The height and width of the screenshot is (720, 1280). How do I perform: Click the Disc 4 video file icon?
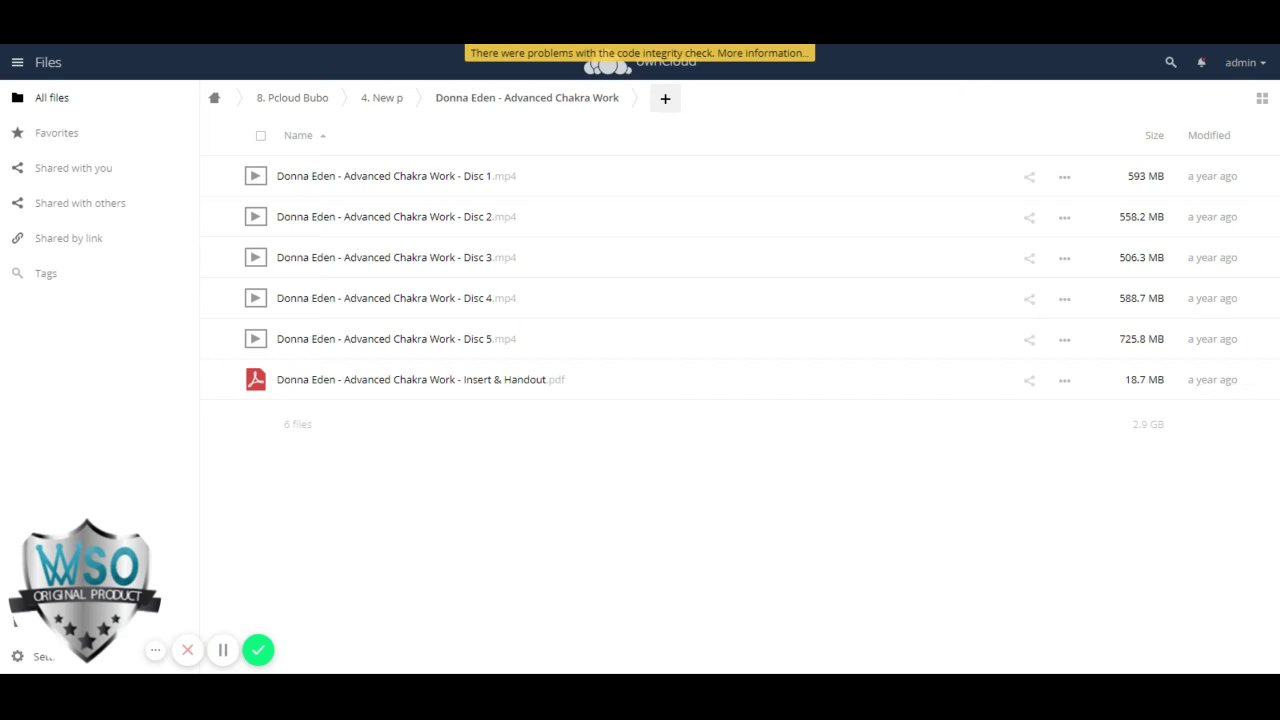click(x=256, y=298)
